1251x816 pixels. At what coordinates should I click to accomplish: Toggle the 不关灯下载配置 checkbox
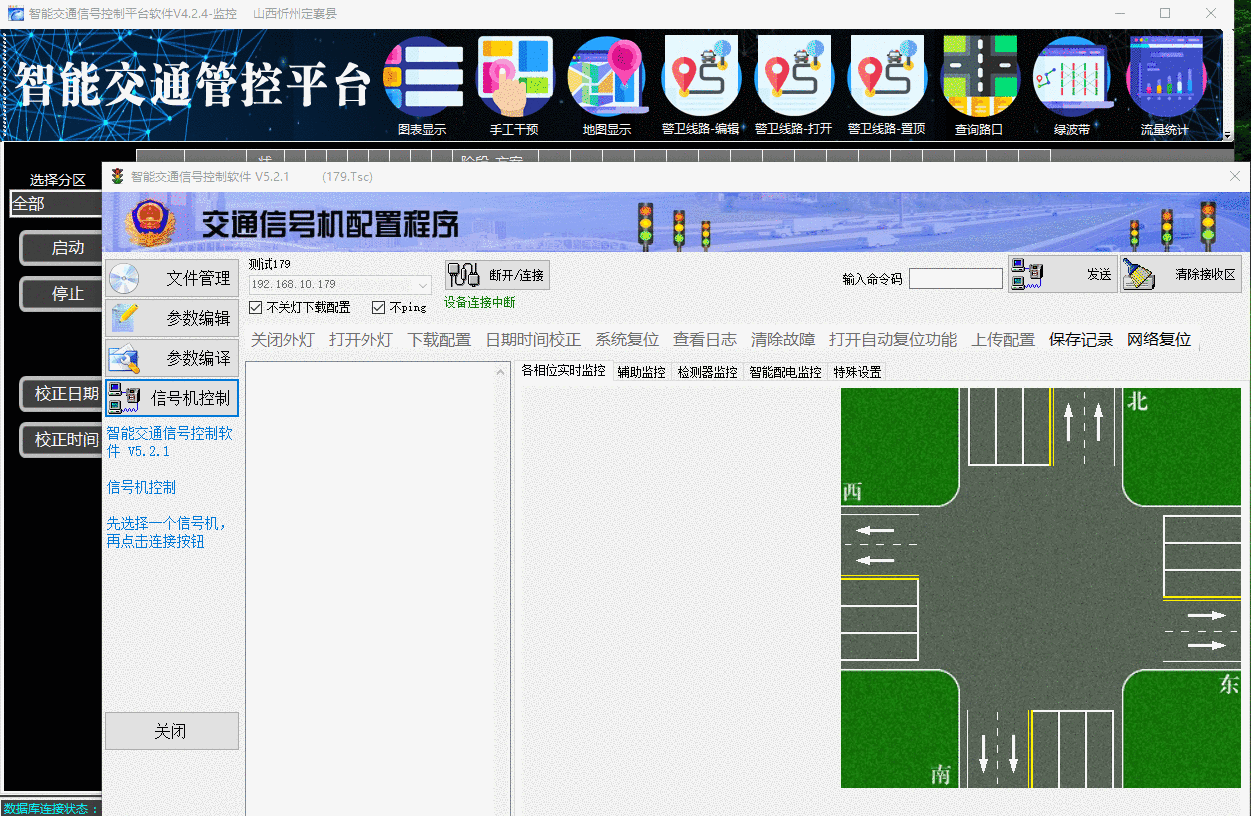pyautogui.click(x=256, y=308)
